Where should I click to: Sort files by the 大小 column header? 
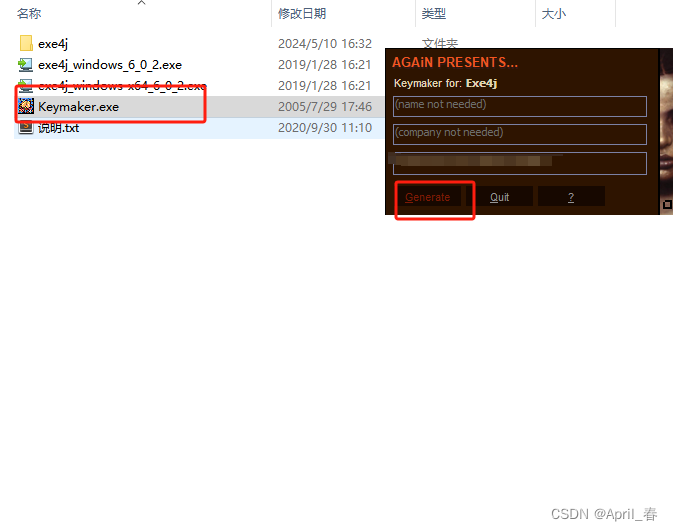pyautogui.click(x=554, y=14)
